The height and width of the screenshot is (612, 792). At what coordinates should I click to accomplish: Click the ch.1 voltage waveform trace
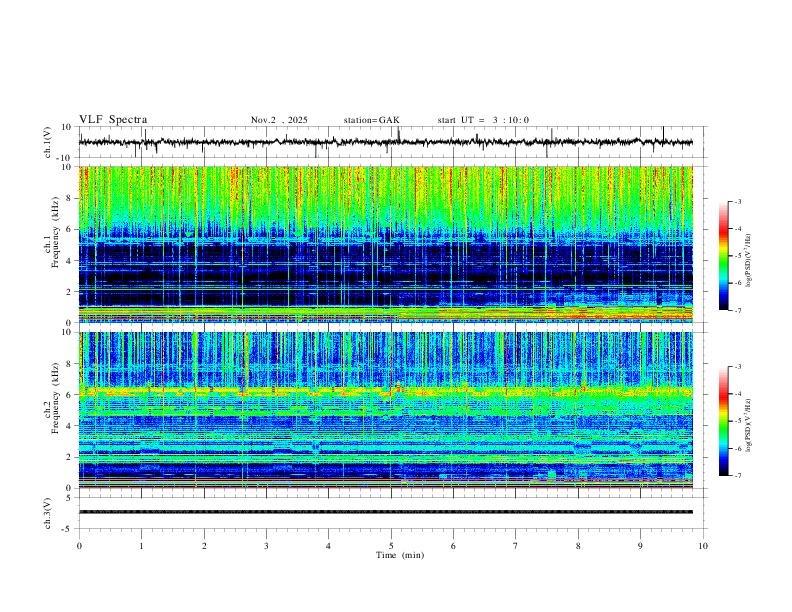click(x=385, y=142)
